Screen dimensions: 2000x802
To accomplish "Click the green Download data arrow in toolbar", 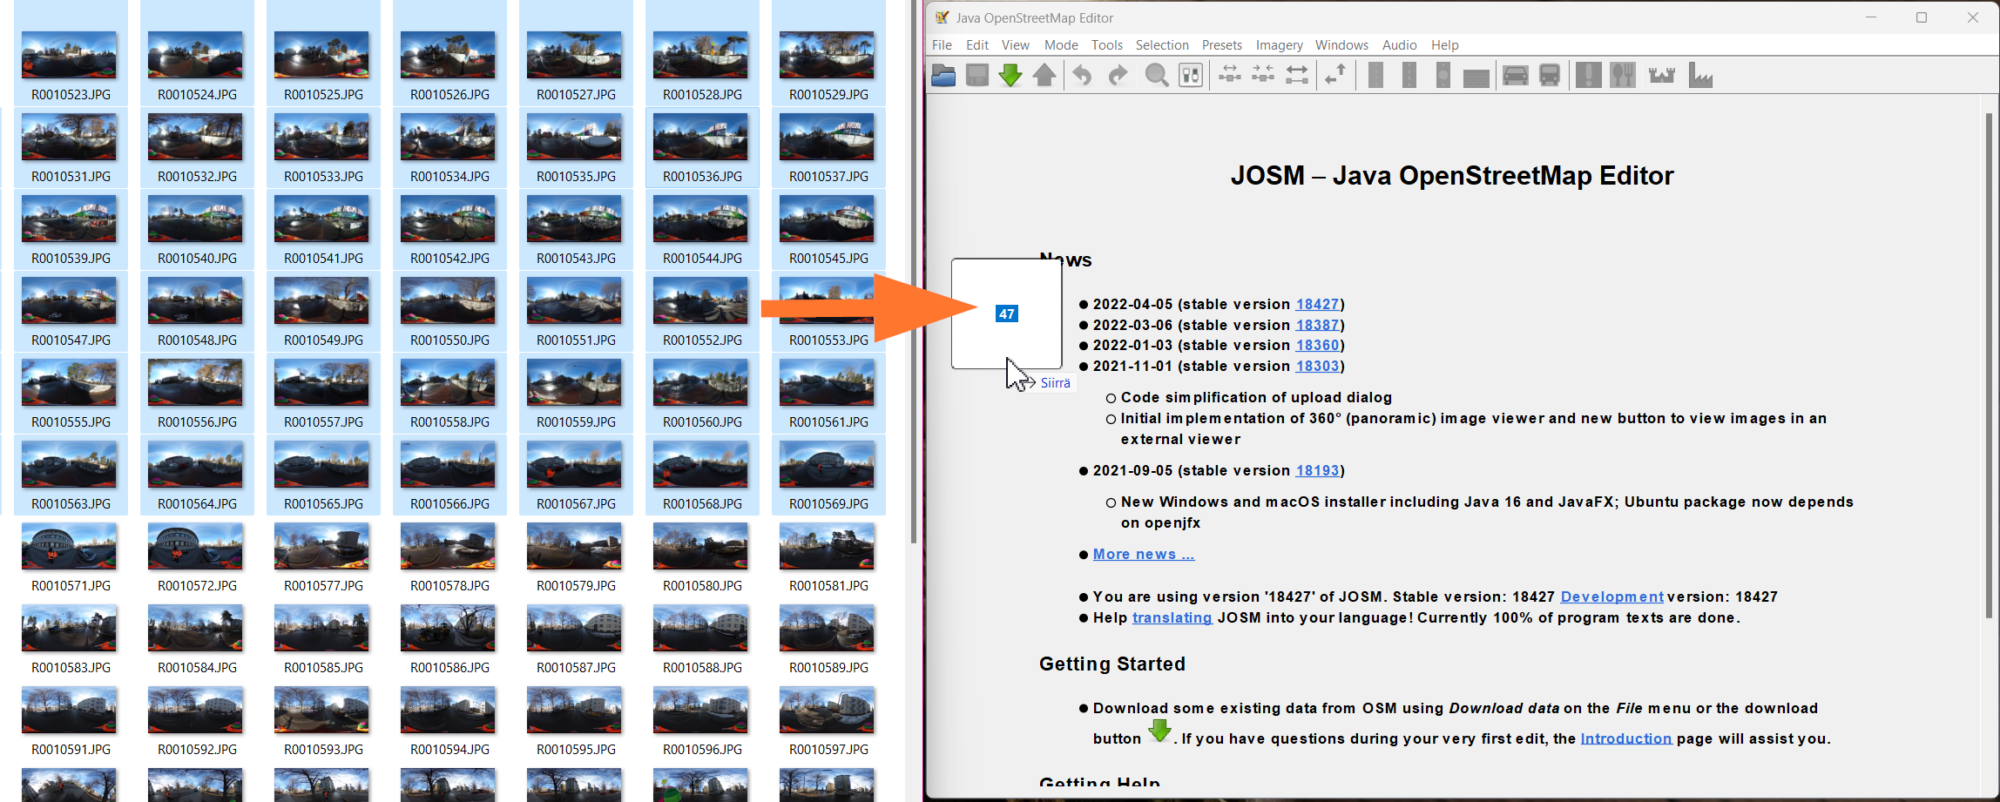I will tap(1011, 75).
